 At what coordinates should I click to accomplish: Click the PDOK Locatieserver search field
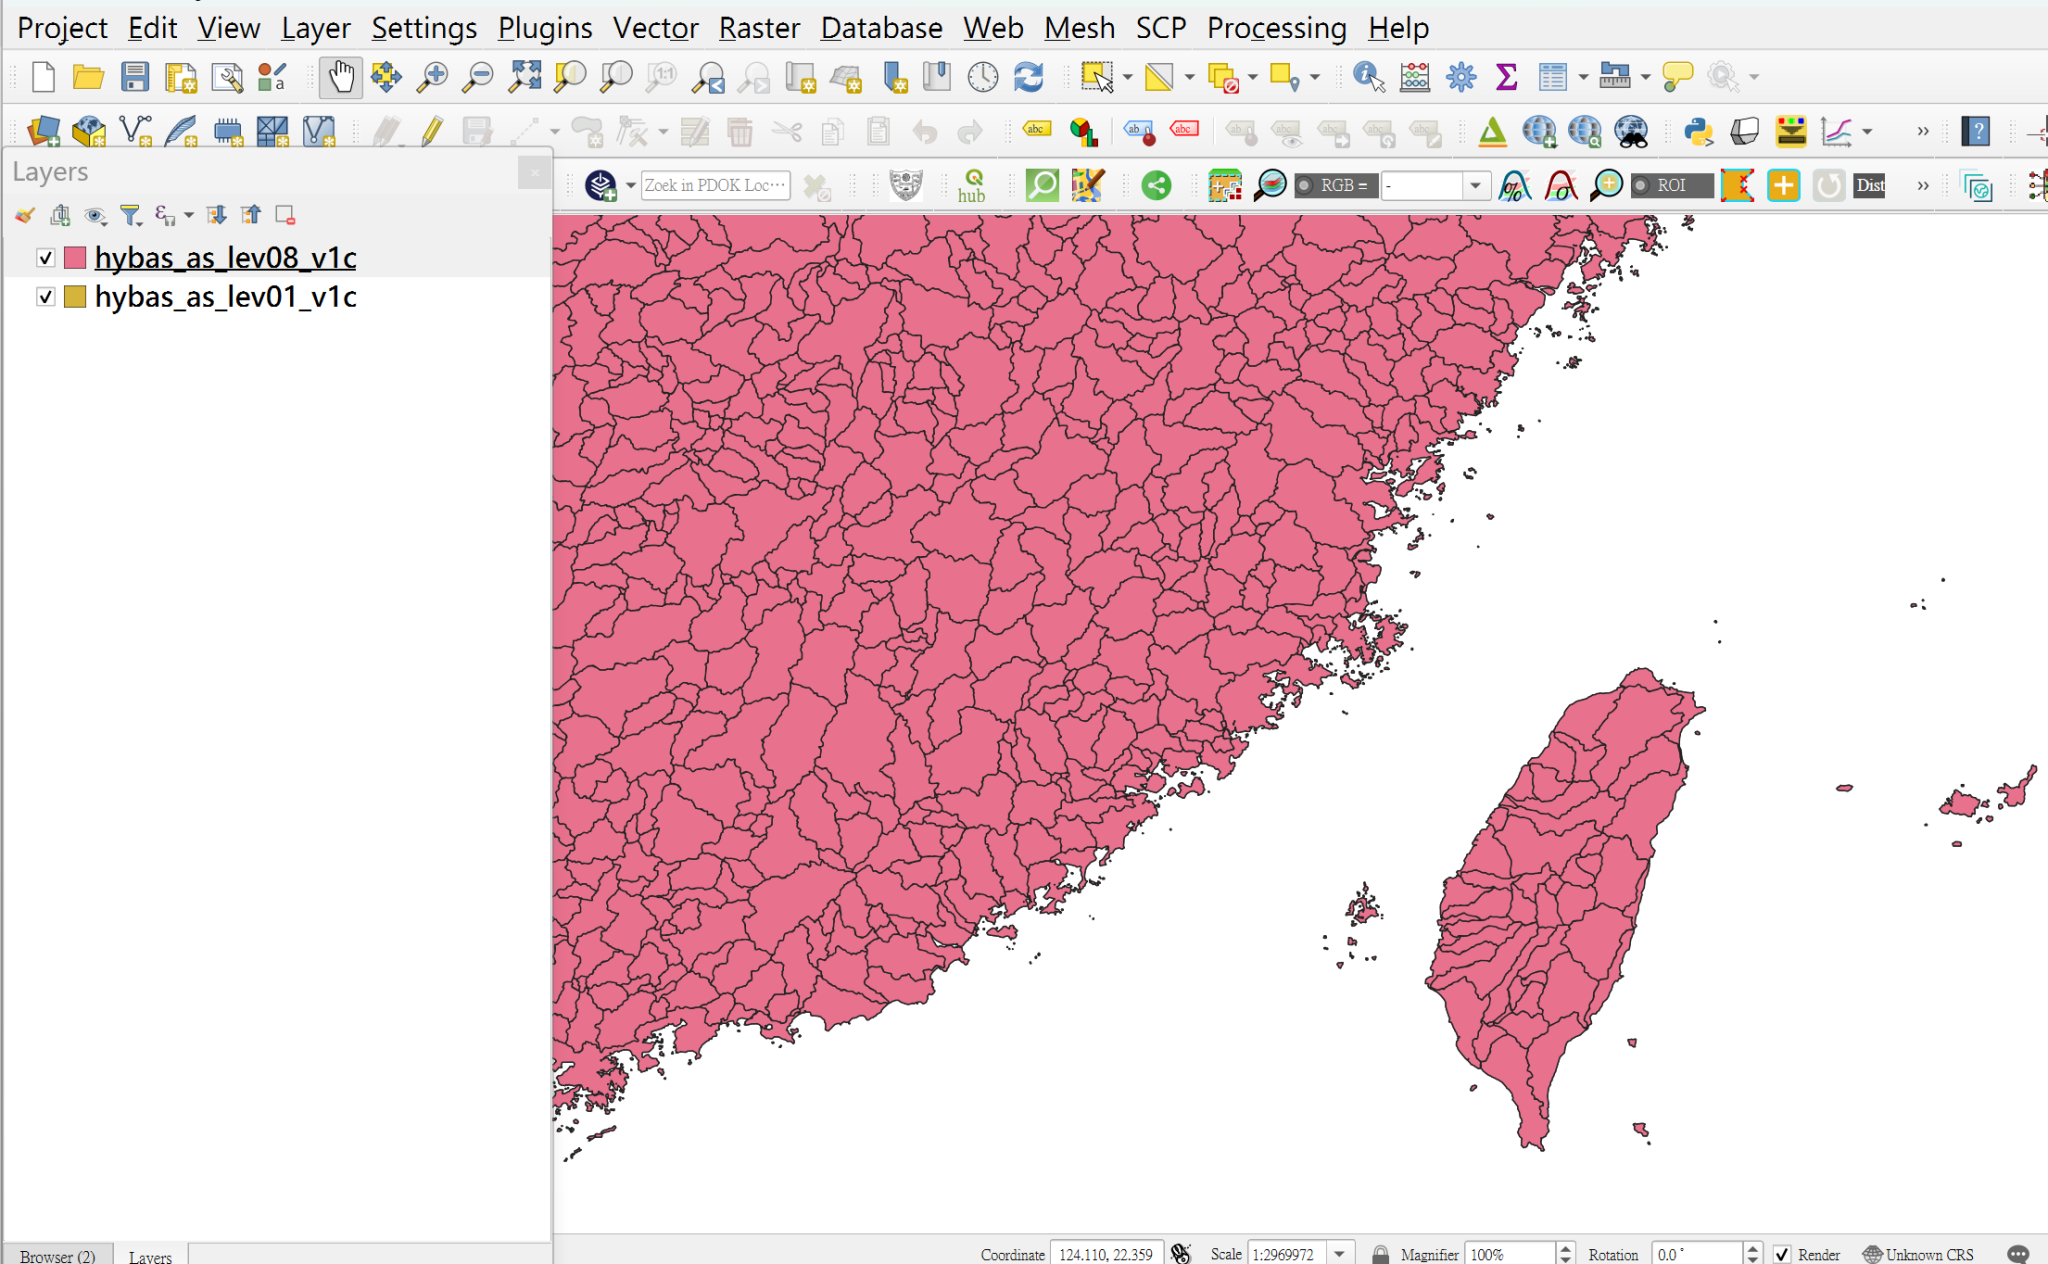715,186
